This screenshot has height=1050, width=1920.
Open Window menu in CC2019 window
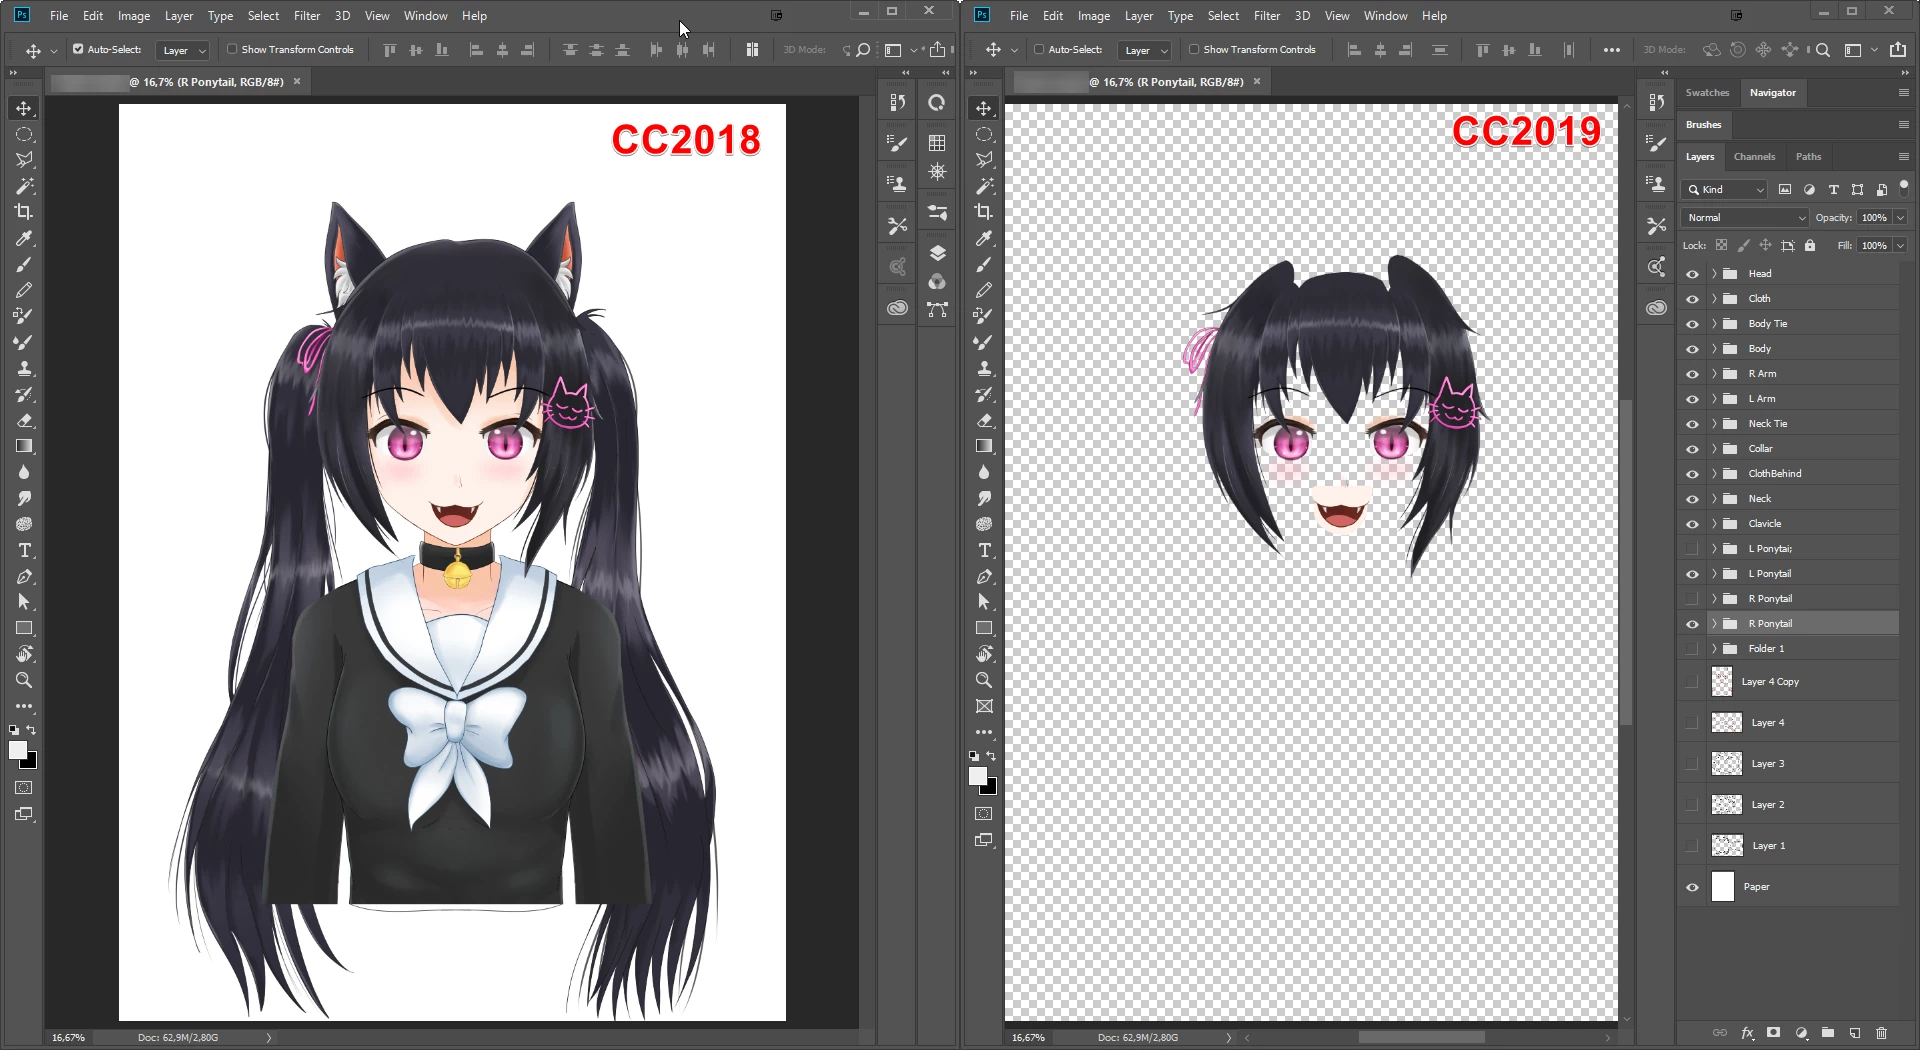pyautogui.click(x=1385, y=16)
